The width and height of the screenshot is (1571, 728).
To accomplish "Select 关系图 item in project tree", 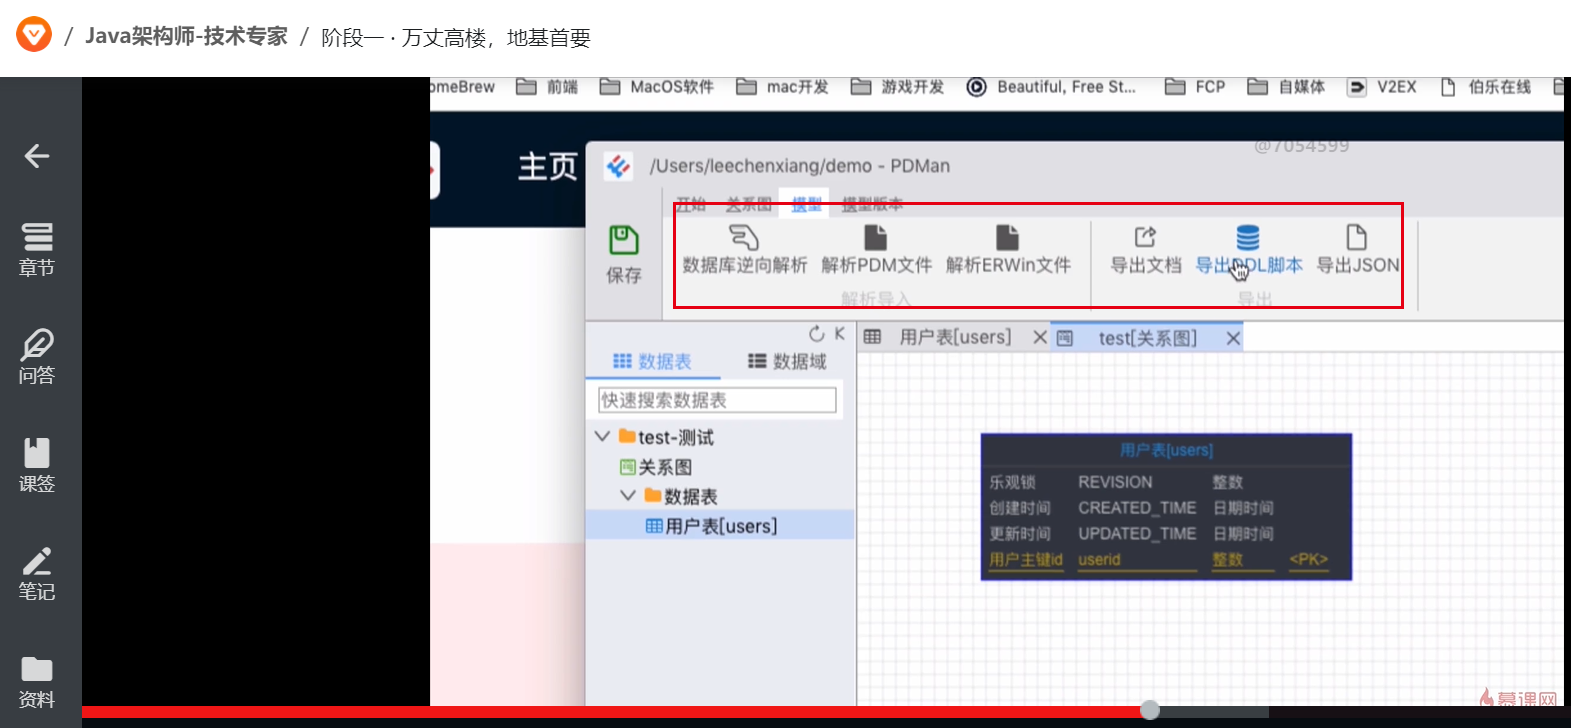I will [656, 467].
